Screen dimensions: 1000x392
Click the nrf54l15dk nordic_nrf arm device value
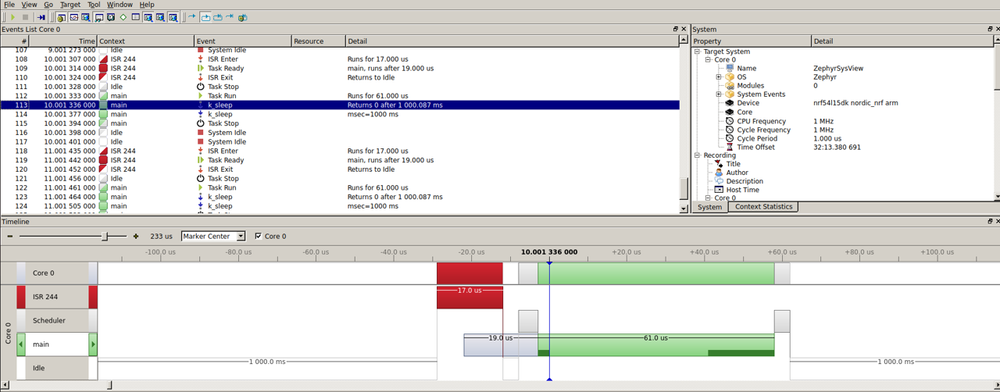pyautogui.click(x=856, y=103)
